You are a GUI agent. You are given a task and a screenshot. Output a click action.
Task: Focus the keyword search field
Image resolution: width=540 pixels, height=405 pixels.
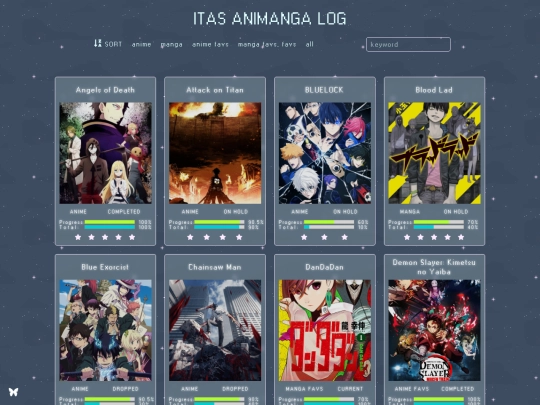408,44
